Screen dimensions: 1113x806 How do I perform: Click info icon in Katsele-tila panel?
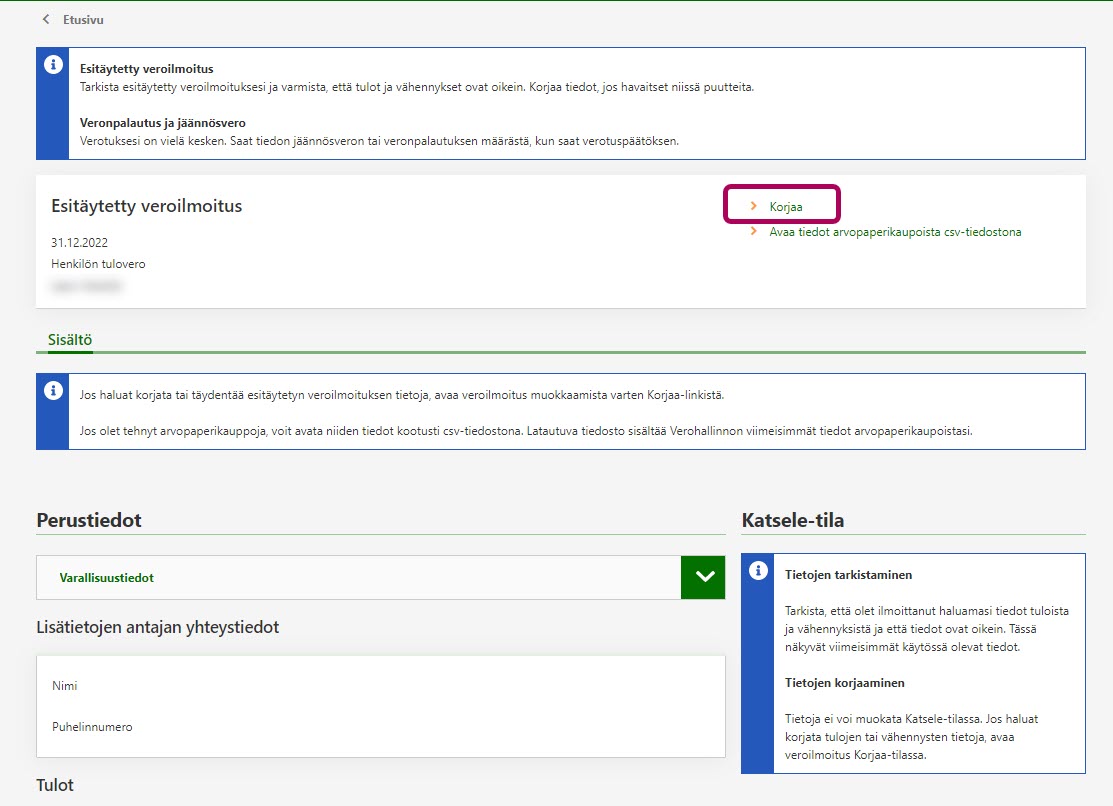click(757, 571)
